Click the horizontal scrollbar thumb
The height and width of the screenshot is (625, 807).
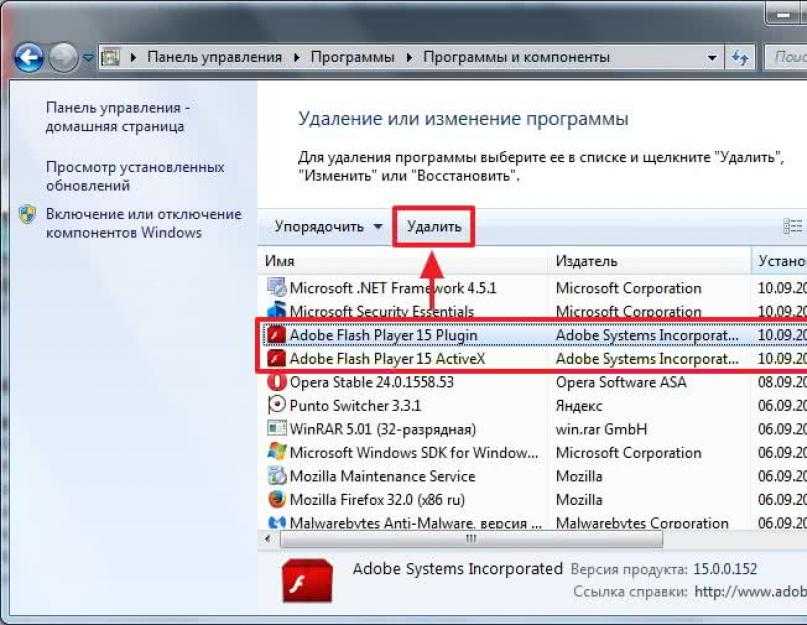point(471,539)
